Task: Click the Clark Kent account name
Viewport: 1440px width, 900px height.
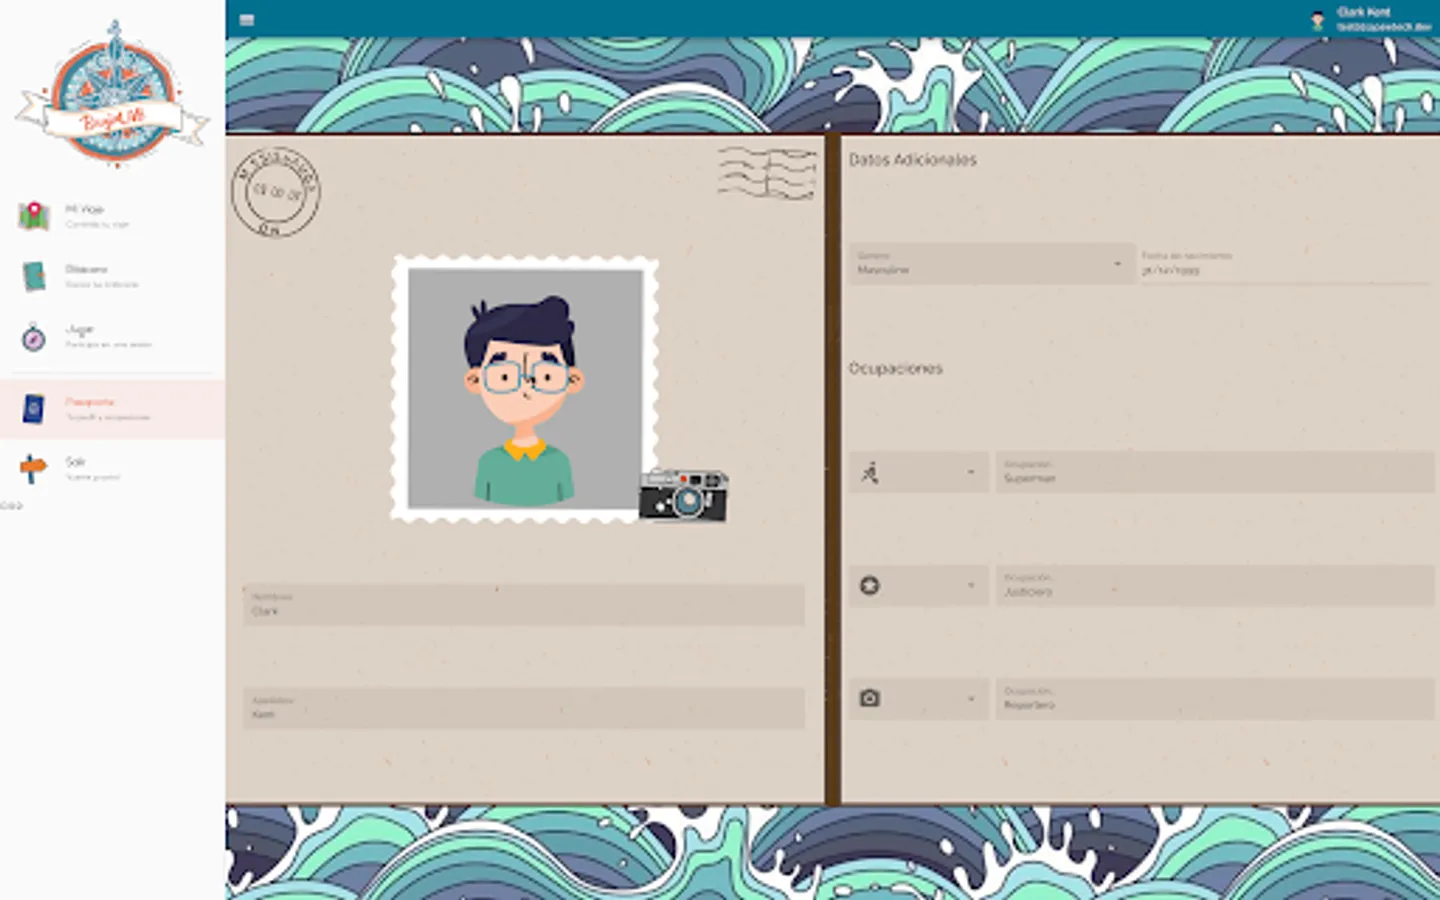Action: pos(1364,12)
